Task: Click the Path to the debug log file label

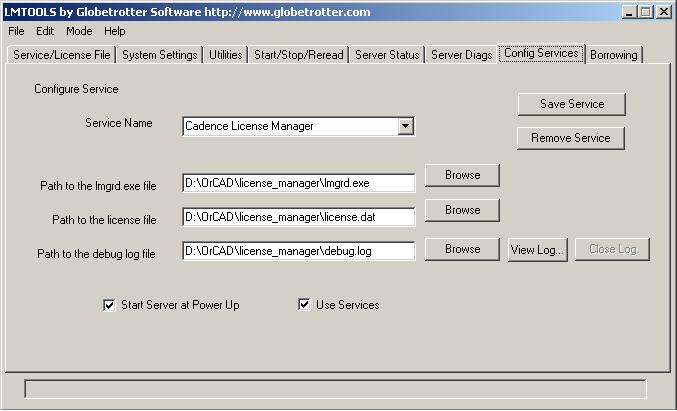Action: [96, 254]
